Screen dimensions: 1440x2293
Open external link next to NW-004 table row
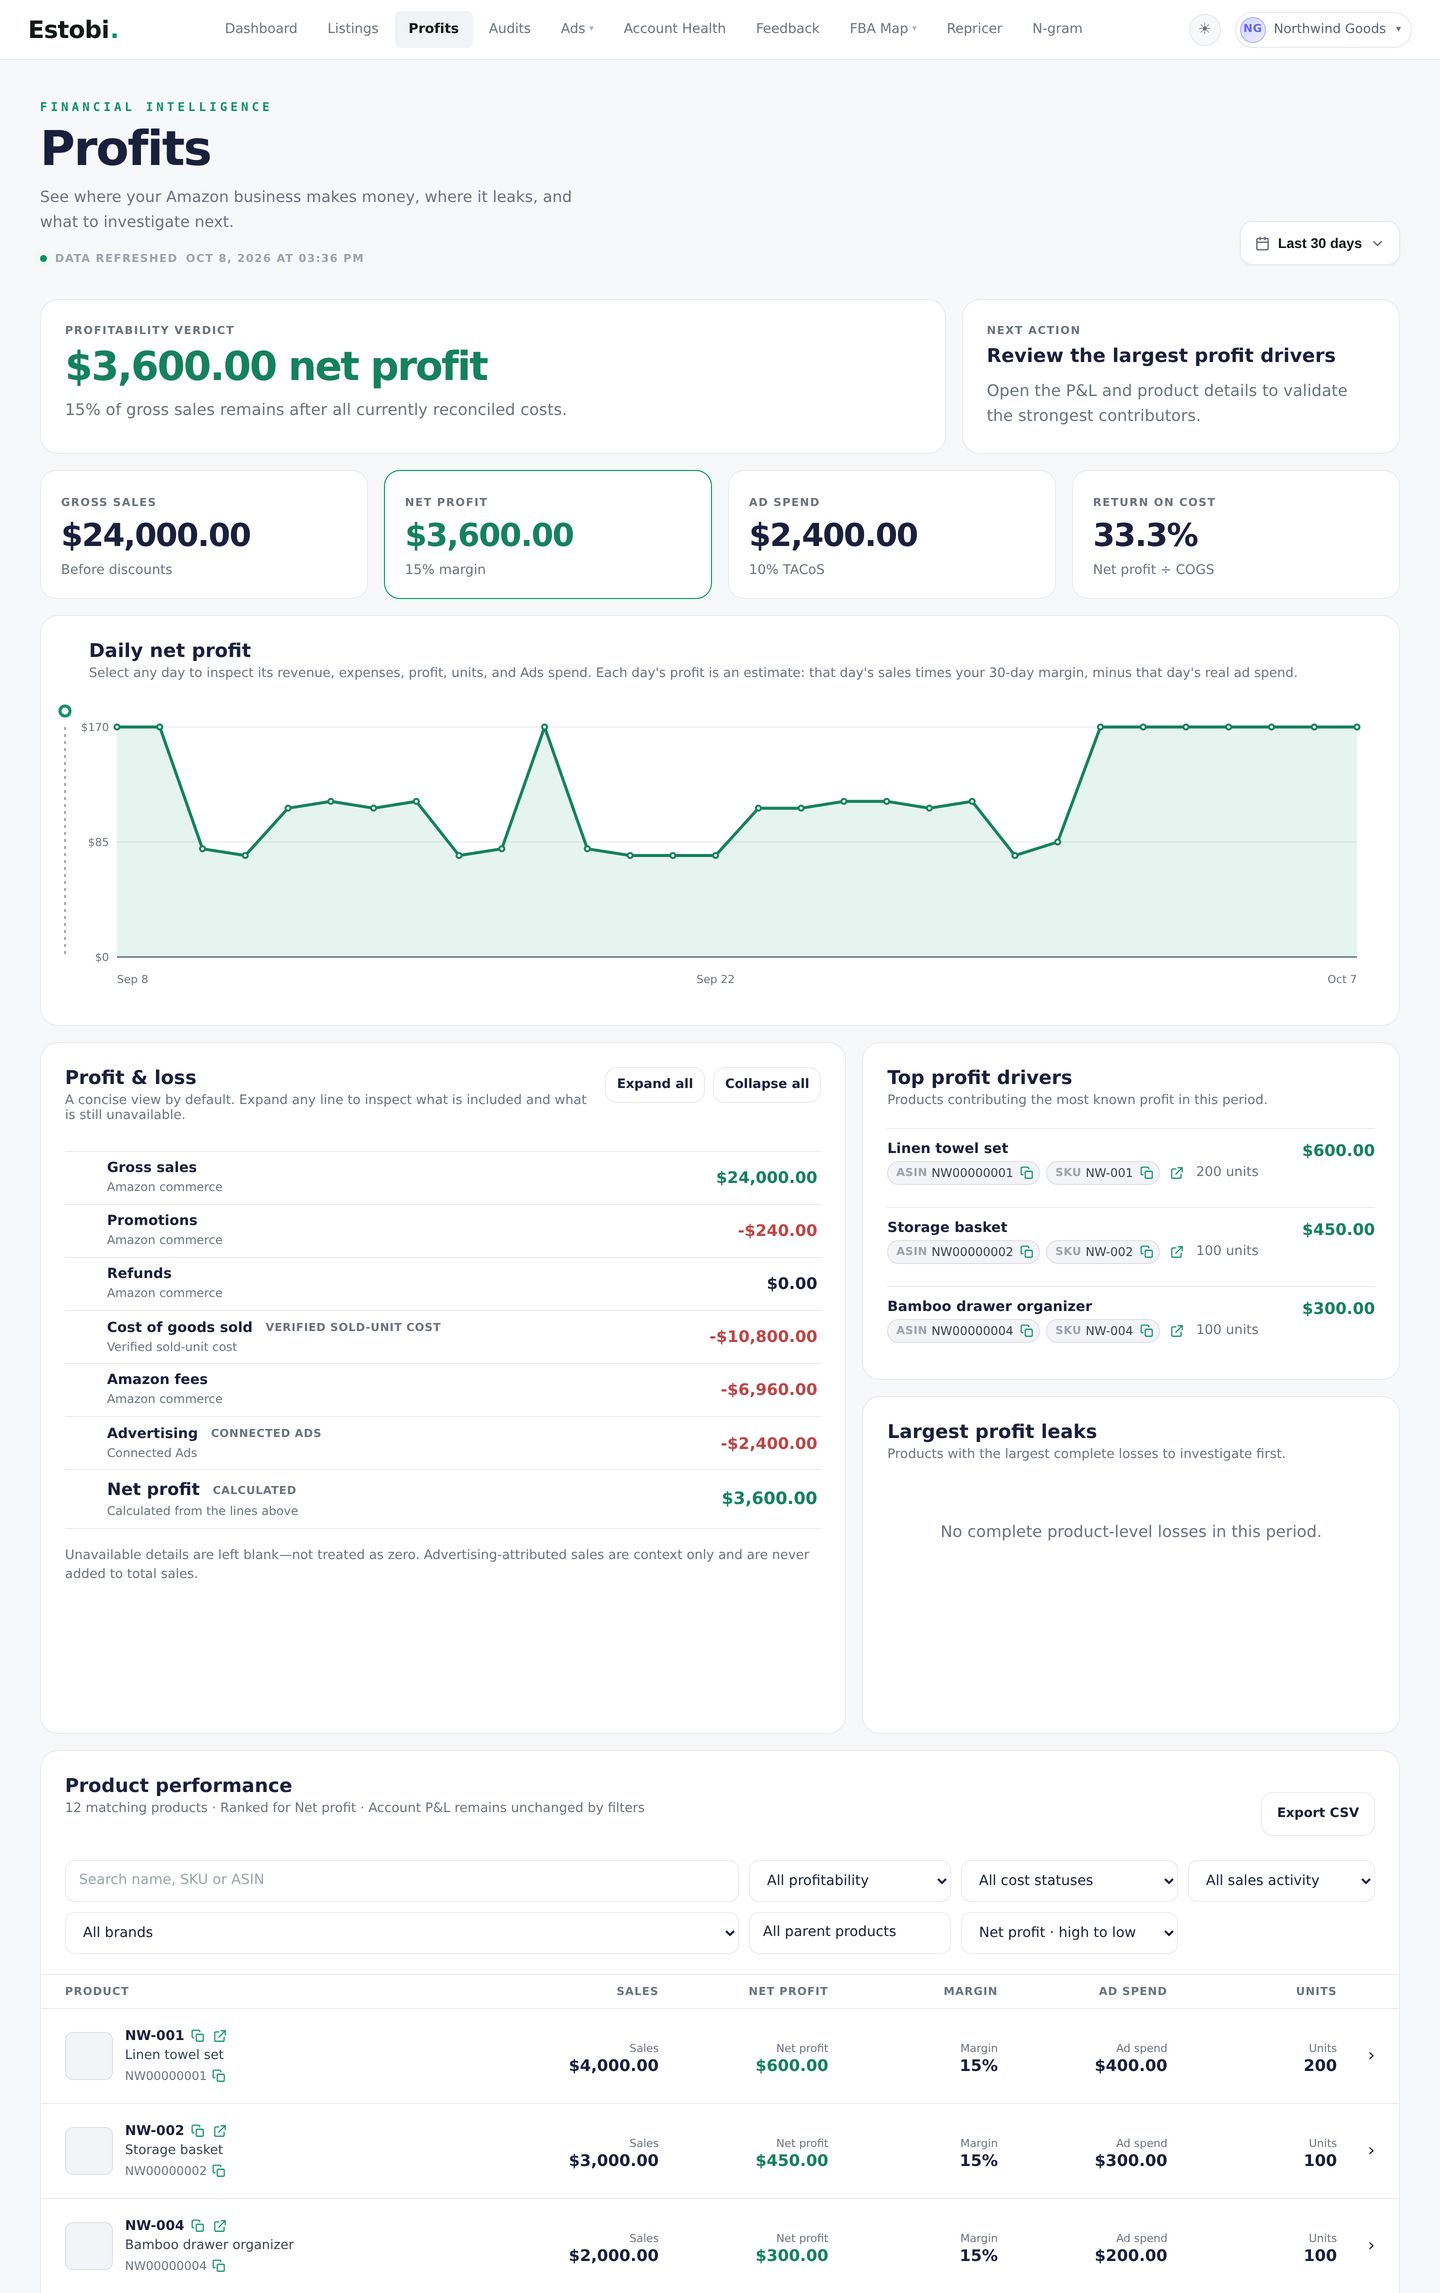(x=220, y=2225)
